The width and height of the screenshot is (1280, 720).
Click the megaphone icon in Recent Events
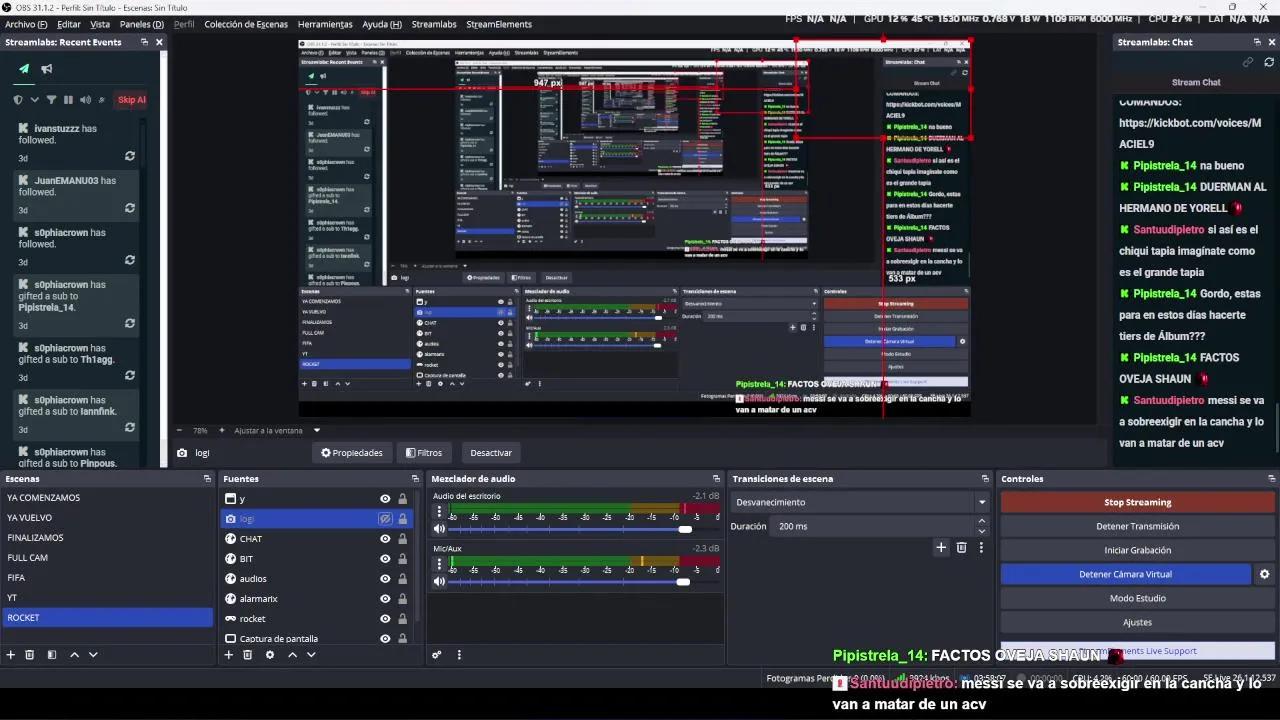click(x=47, y=69)
